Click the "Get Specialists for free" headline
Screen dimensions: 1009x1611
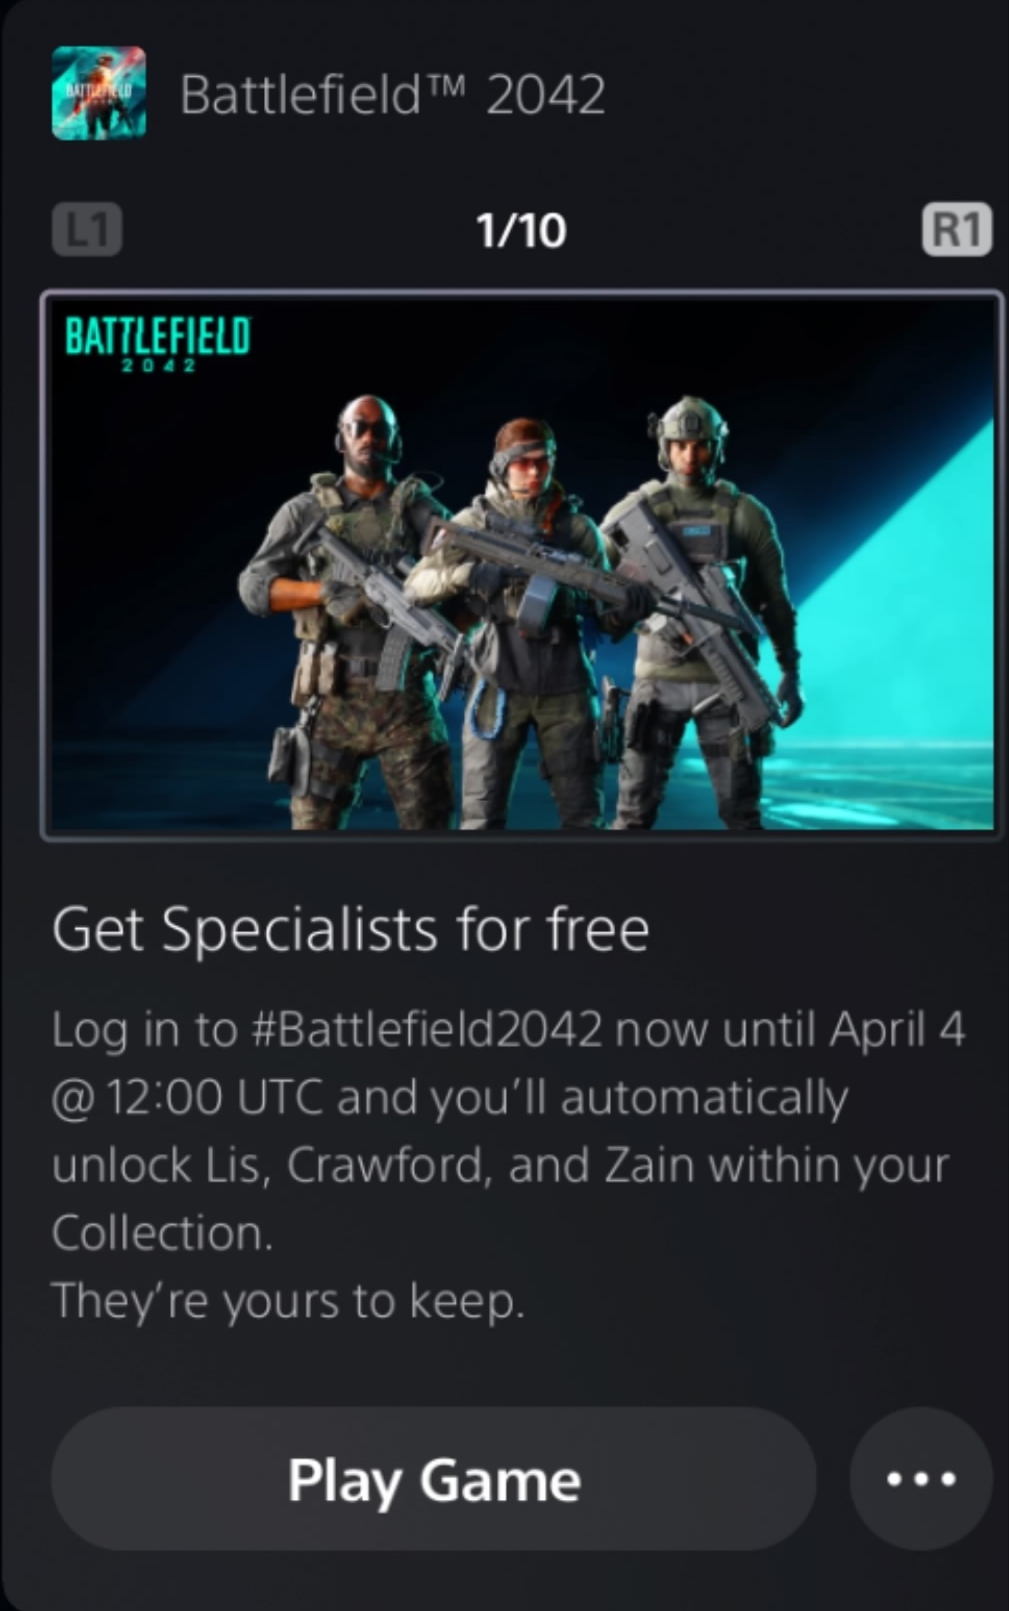point(351,930)
